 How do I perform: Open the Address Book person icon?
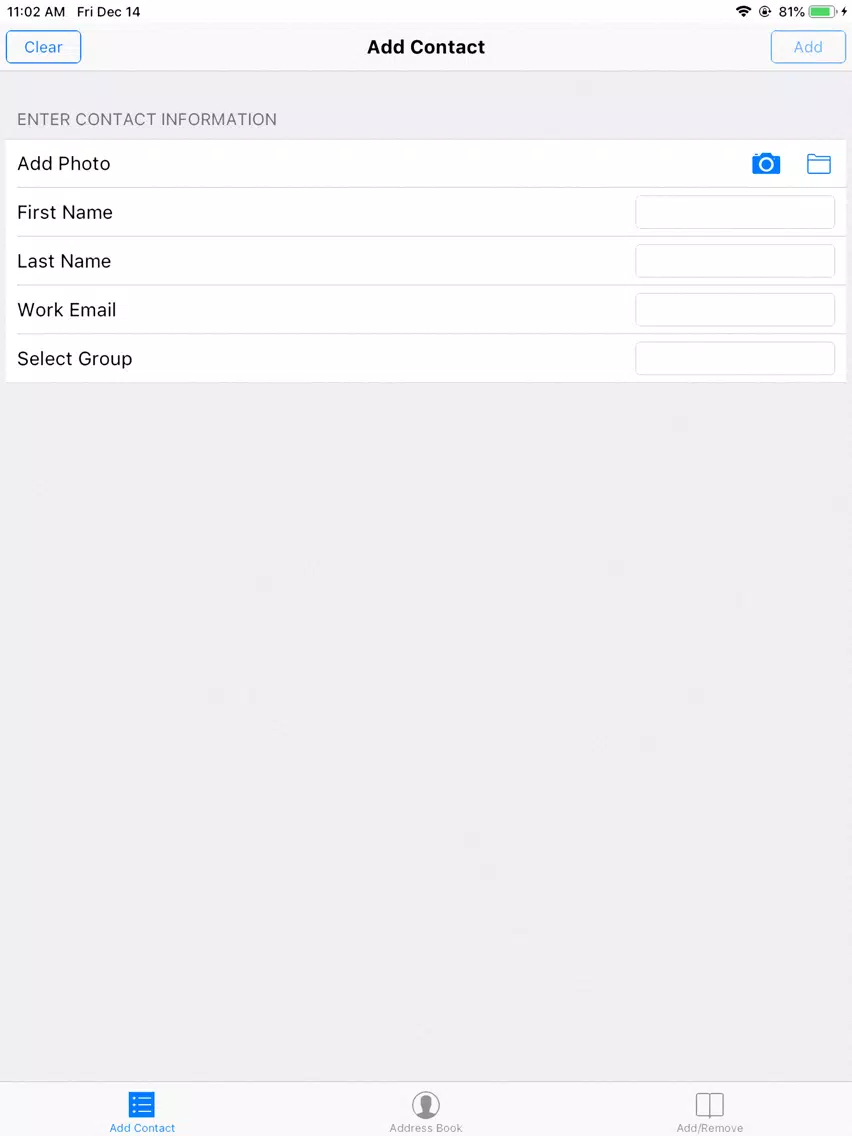click(x=426, y=1105)
